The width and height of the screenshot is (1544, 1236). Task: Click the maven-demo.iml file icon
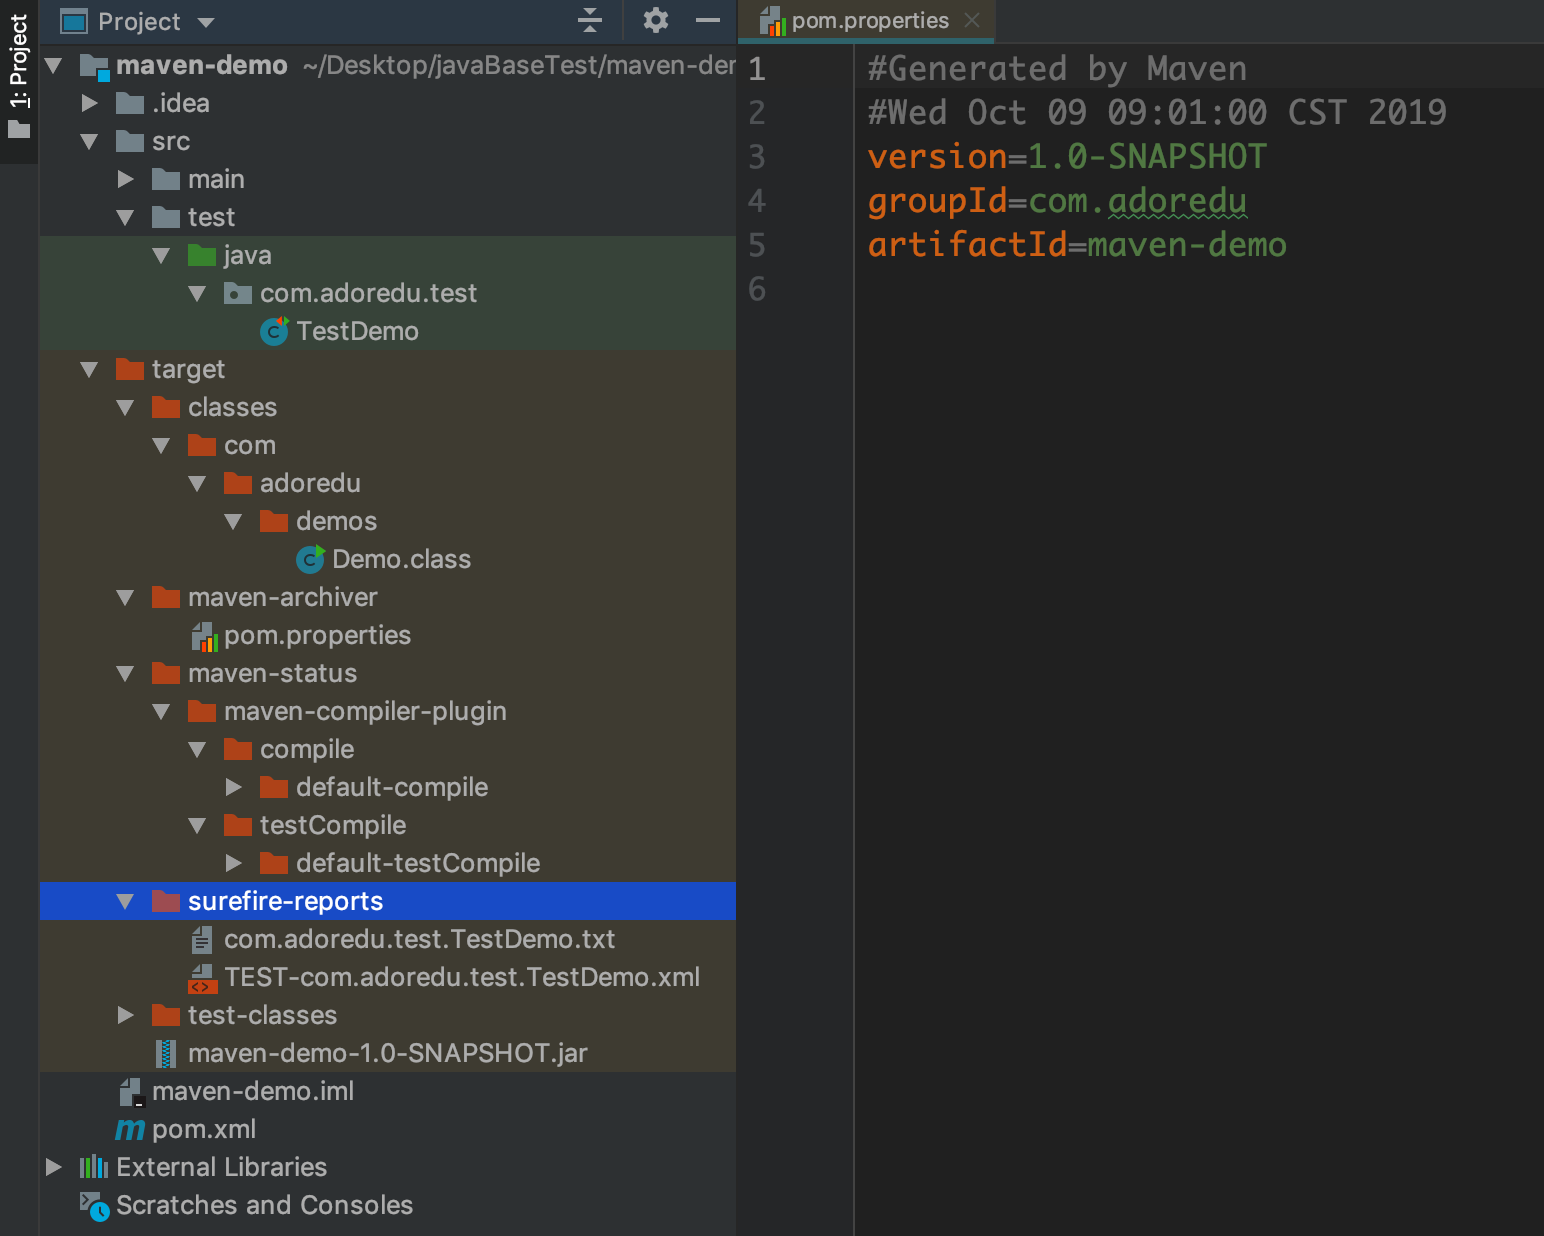coord(132,1092)
